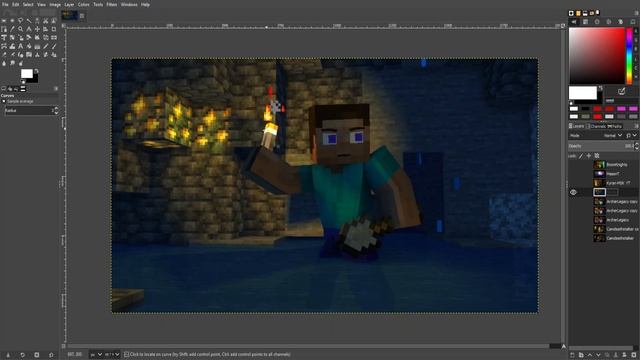Select the Clone stamp tool
This screenshot has height=360, width=640.
tap(37, 55)
